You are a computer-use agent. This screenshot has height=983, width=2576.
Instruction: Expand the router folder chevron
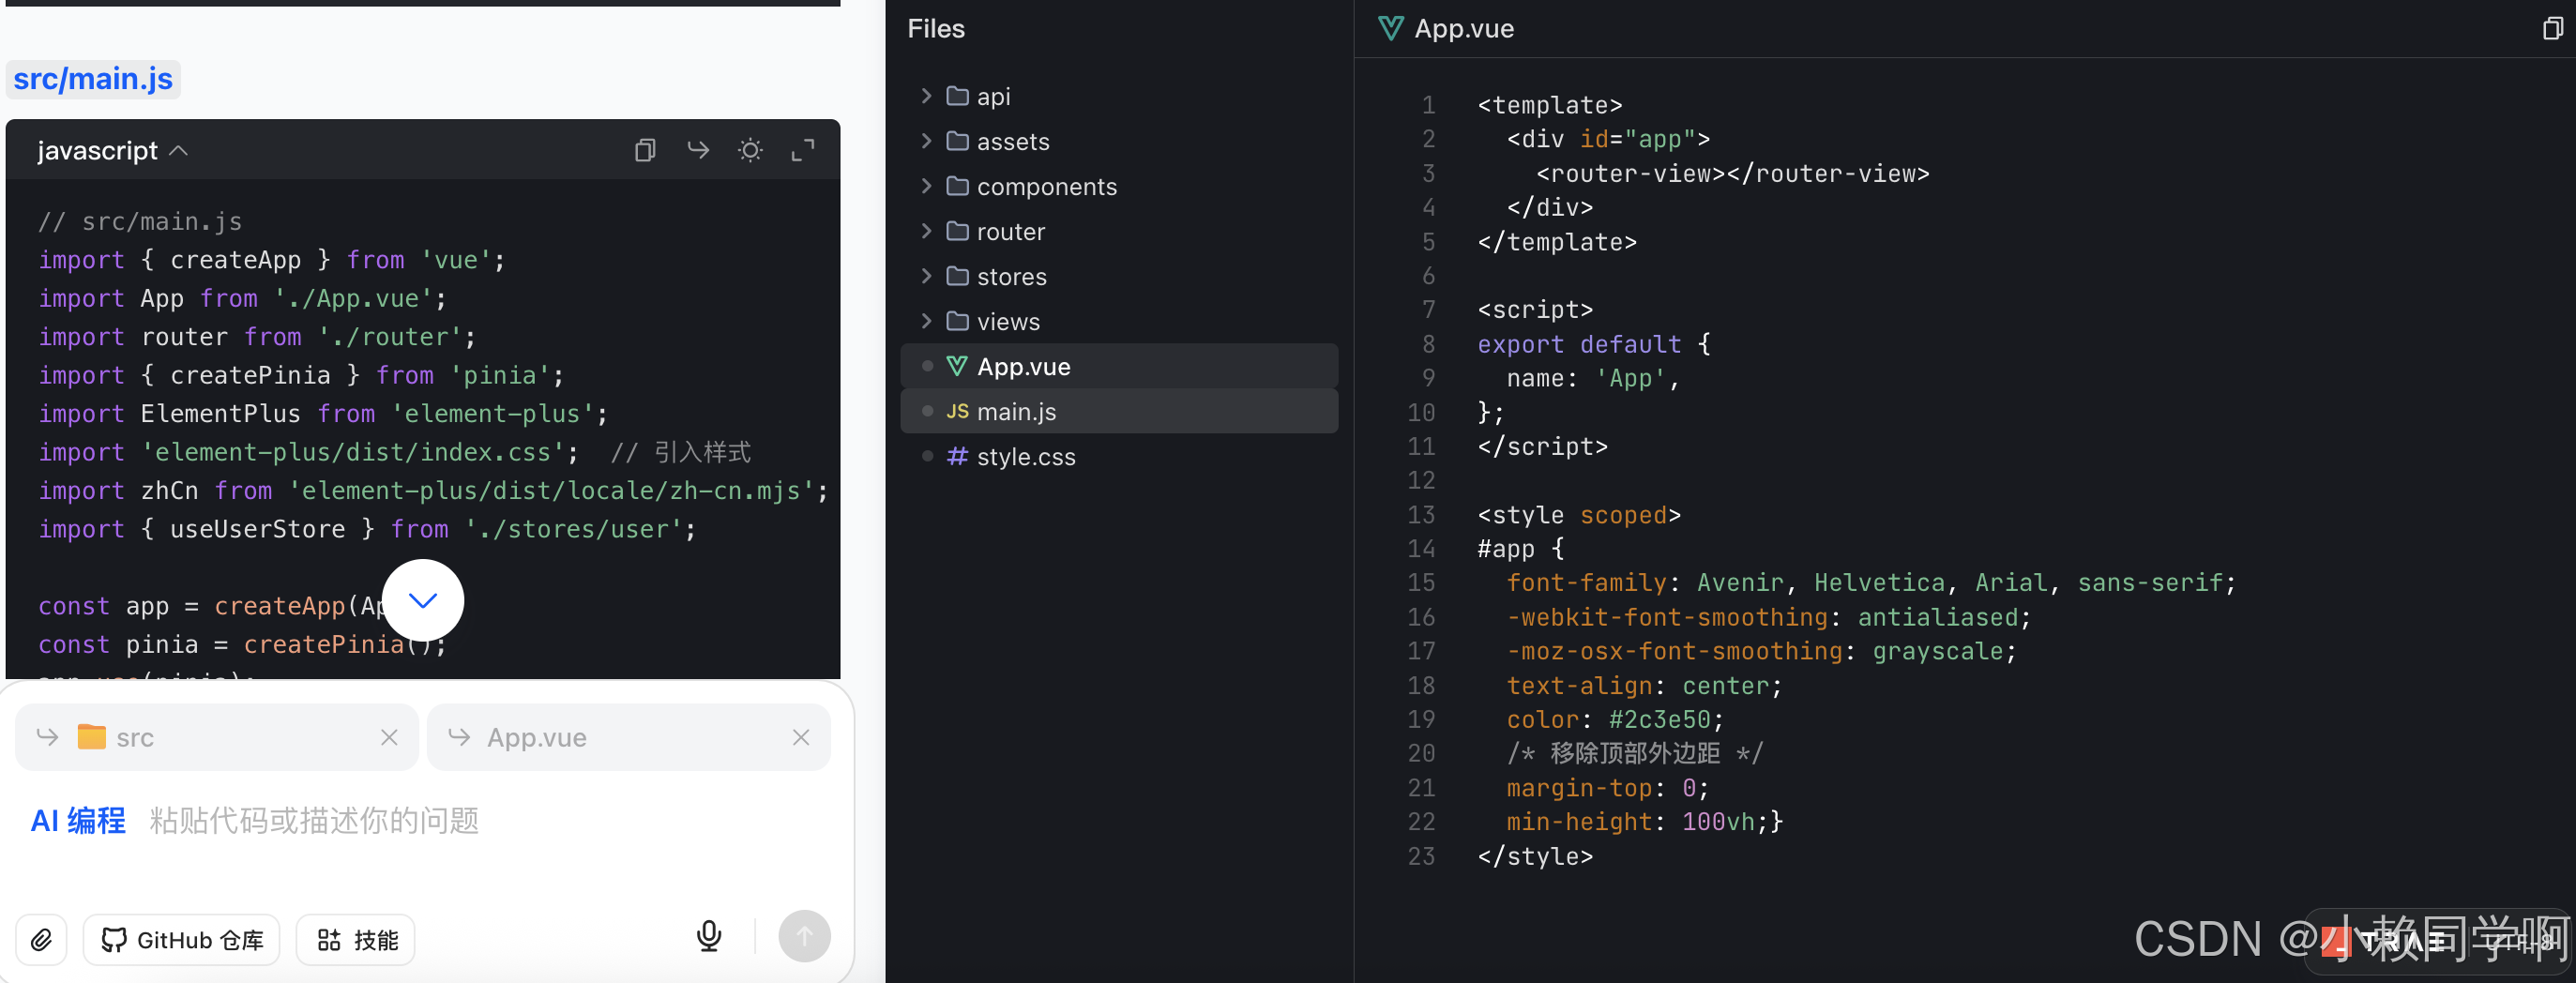click(x=926, y=231)
